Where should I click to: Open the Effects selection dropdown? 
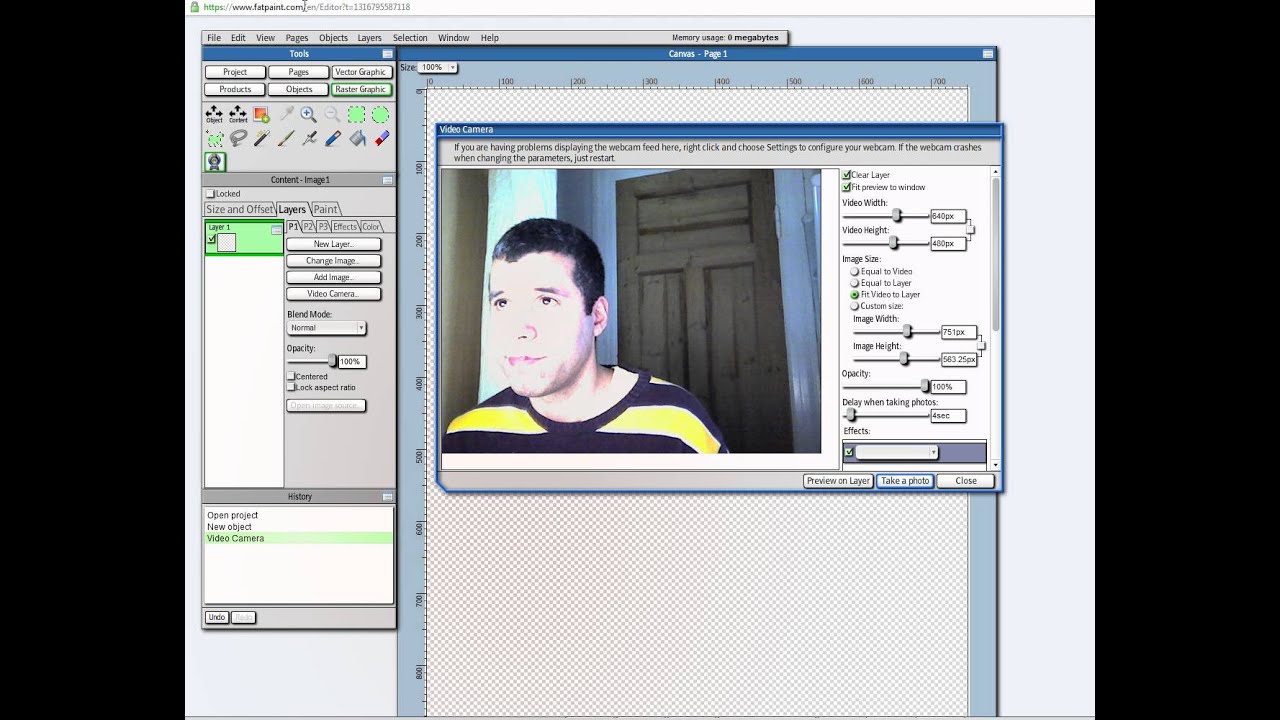click(896, 453)
